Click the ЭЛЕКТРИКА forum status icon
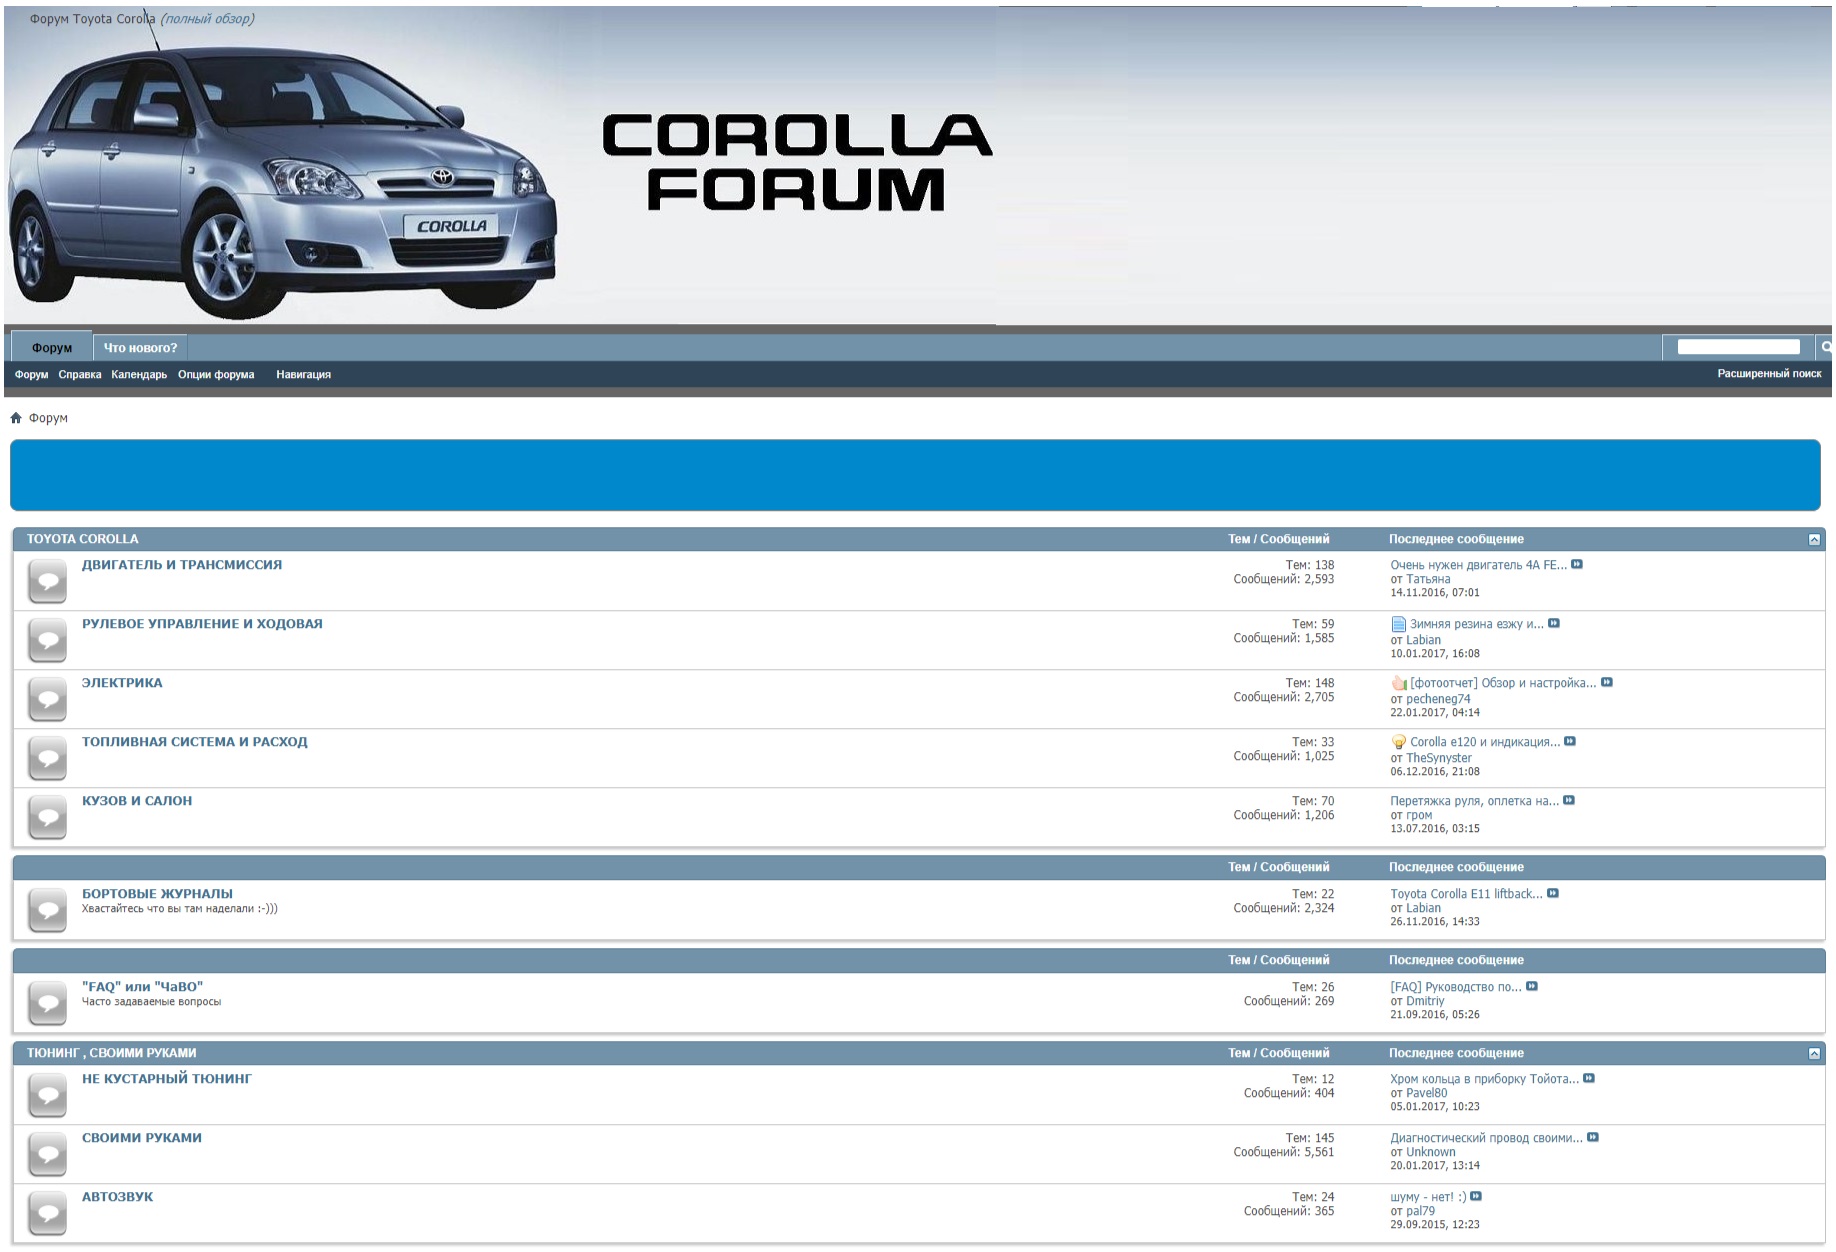 [47, 700]
